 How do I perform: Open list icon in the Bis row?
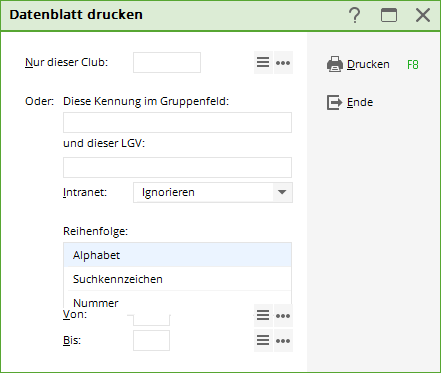coord(263,340)
